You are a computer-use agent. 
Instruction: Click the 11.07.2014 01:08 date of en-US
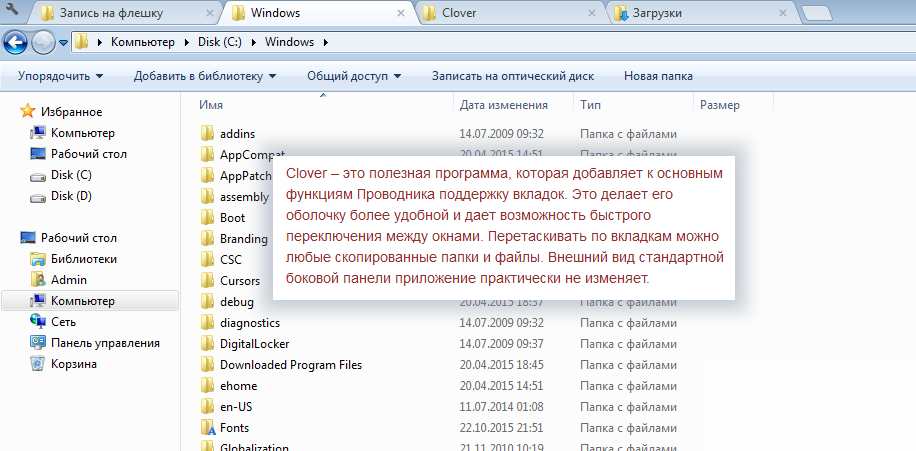[502, 407]
